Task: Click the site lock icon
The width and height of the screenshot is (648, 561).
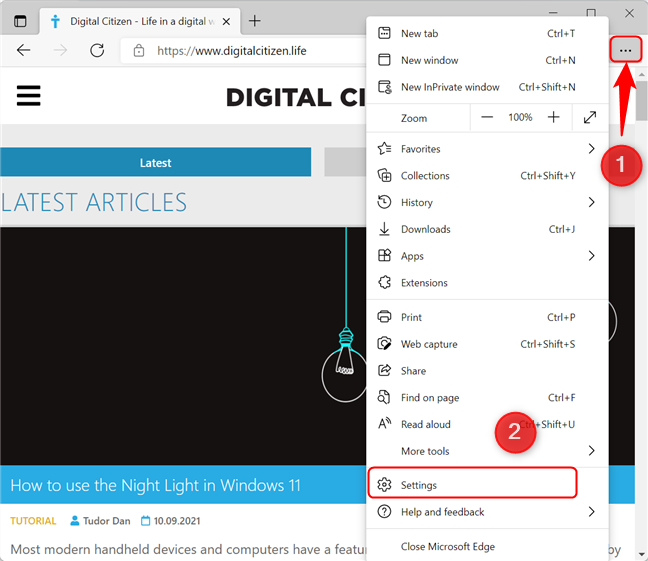Action: 139,51
